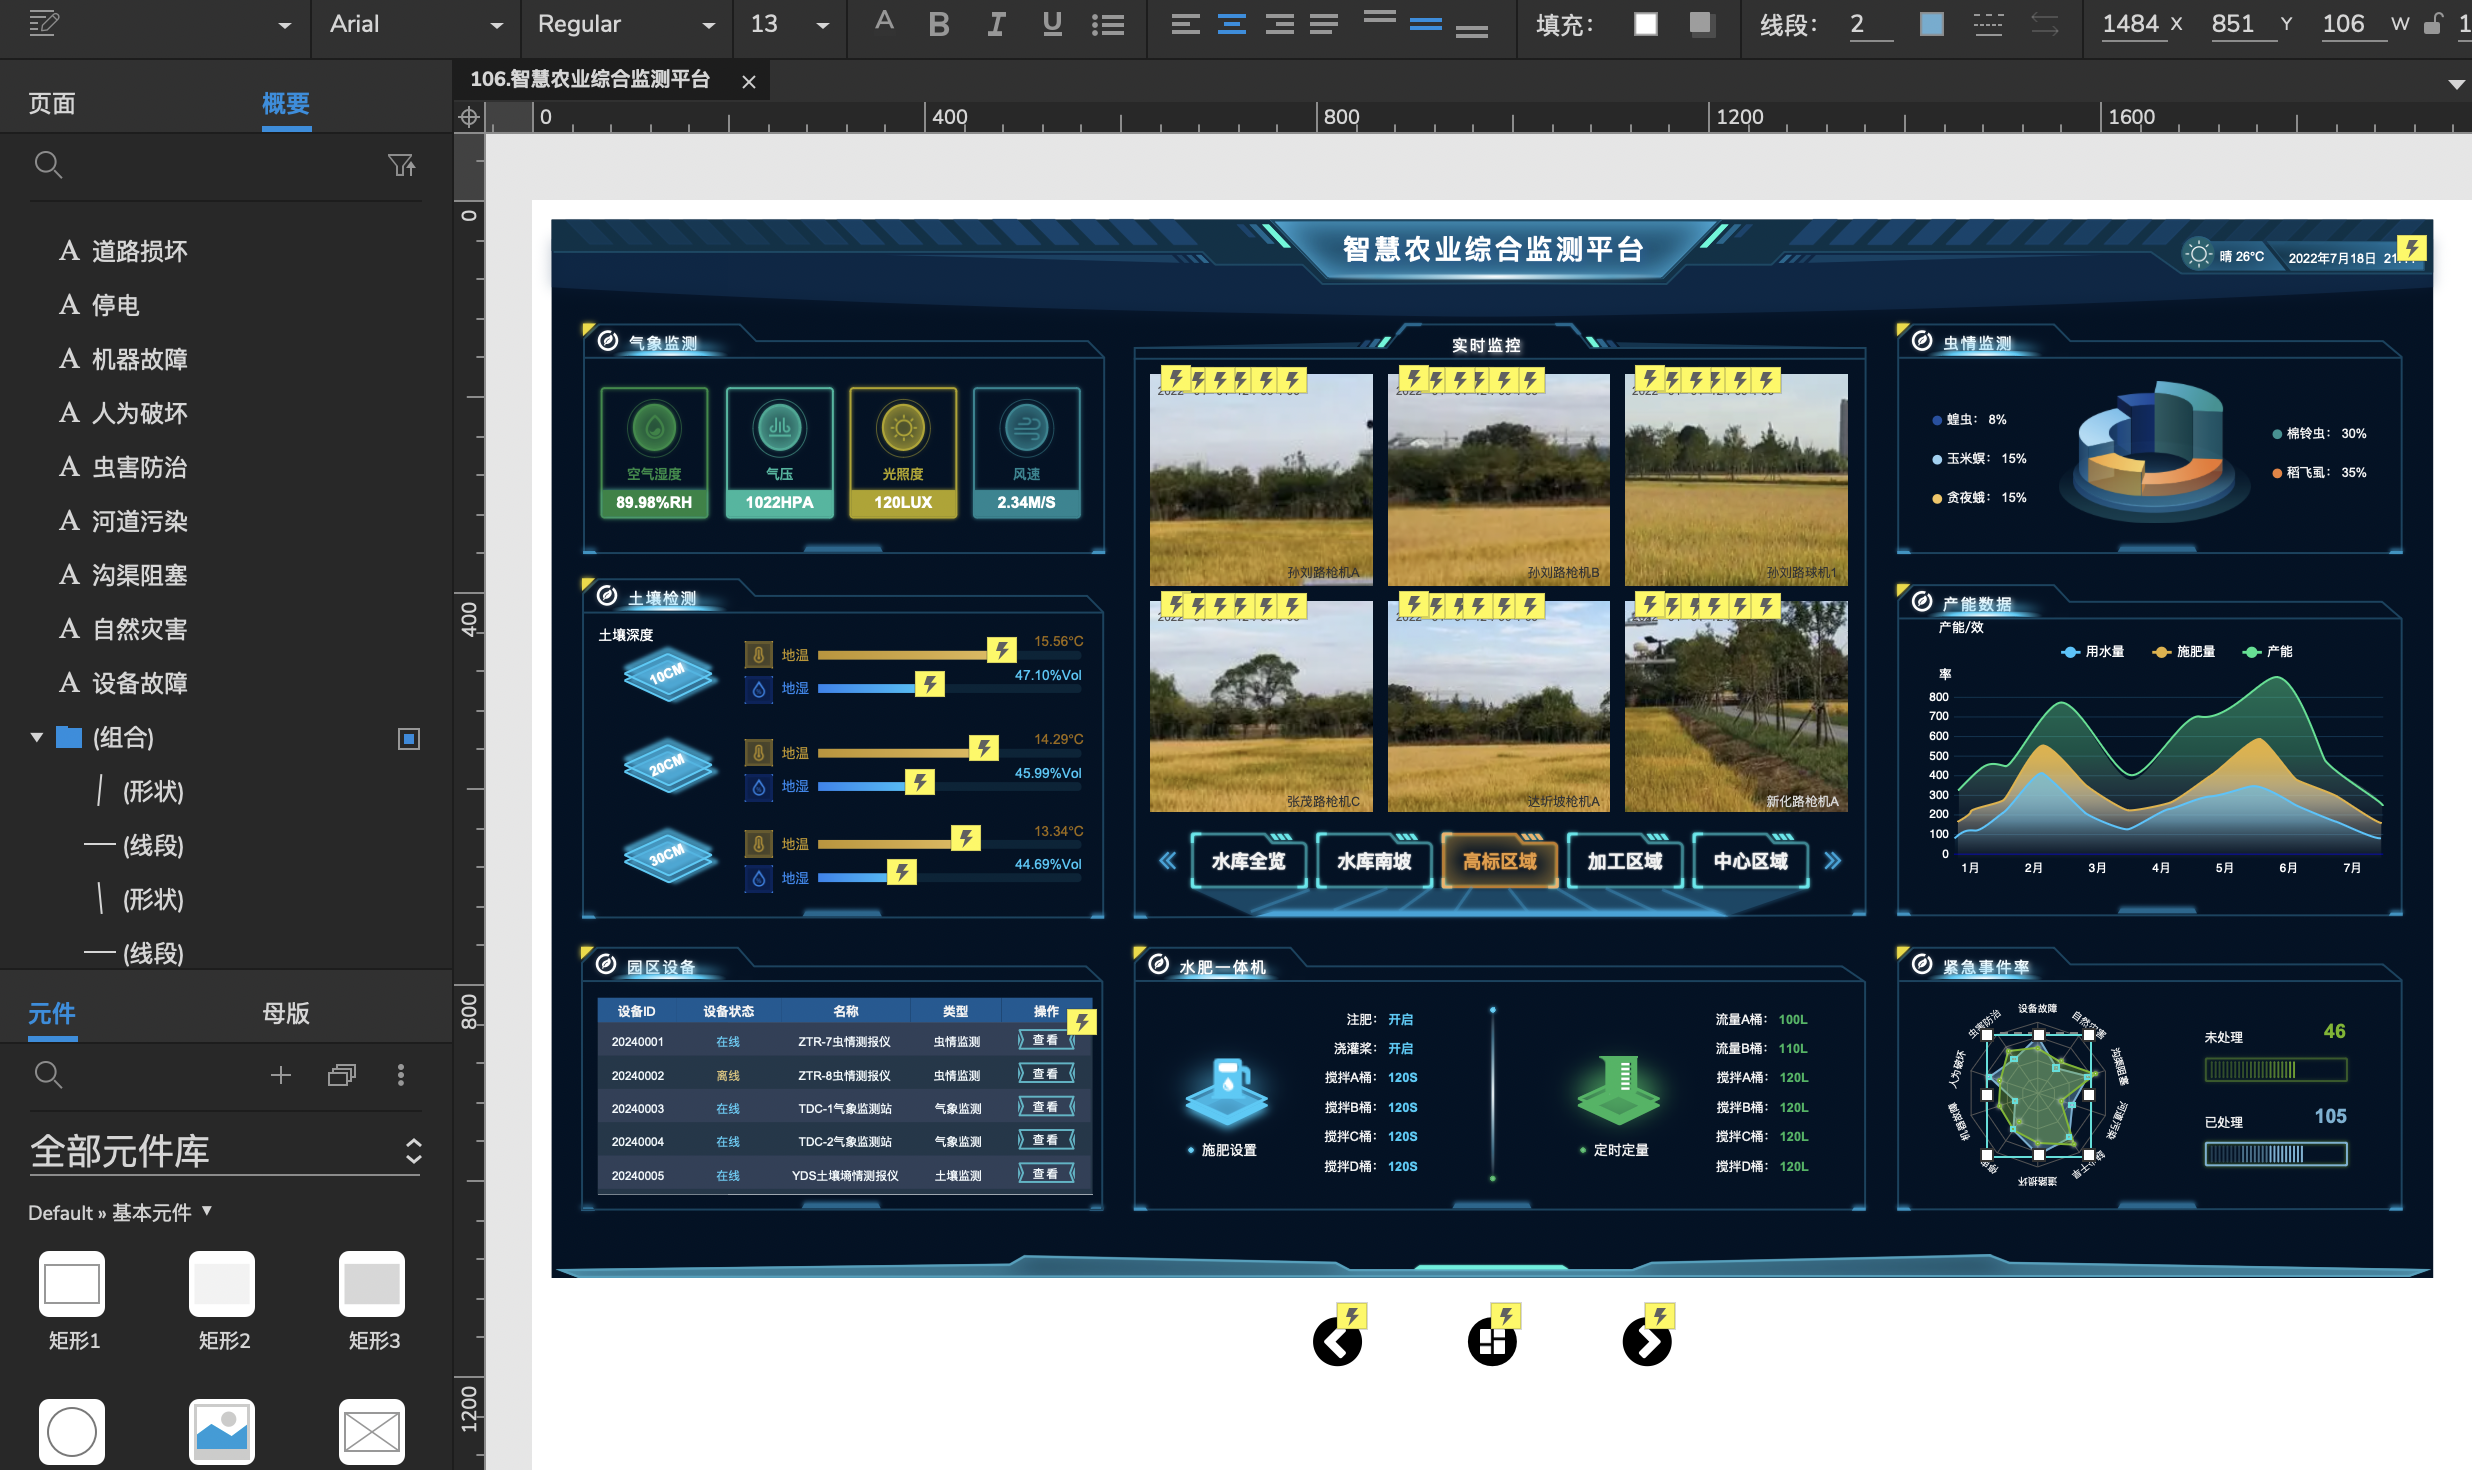Toggle italic text formatting
Viewport: 2472px width, 1470px height.
(x=995, y=24)
